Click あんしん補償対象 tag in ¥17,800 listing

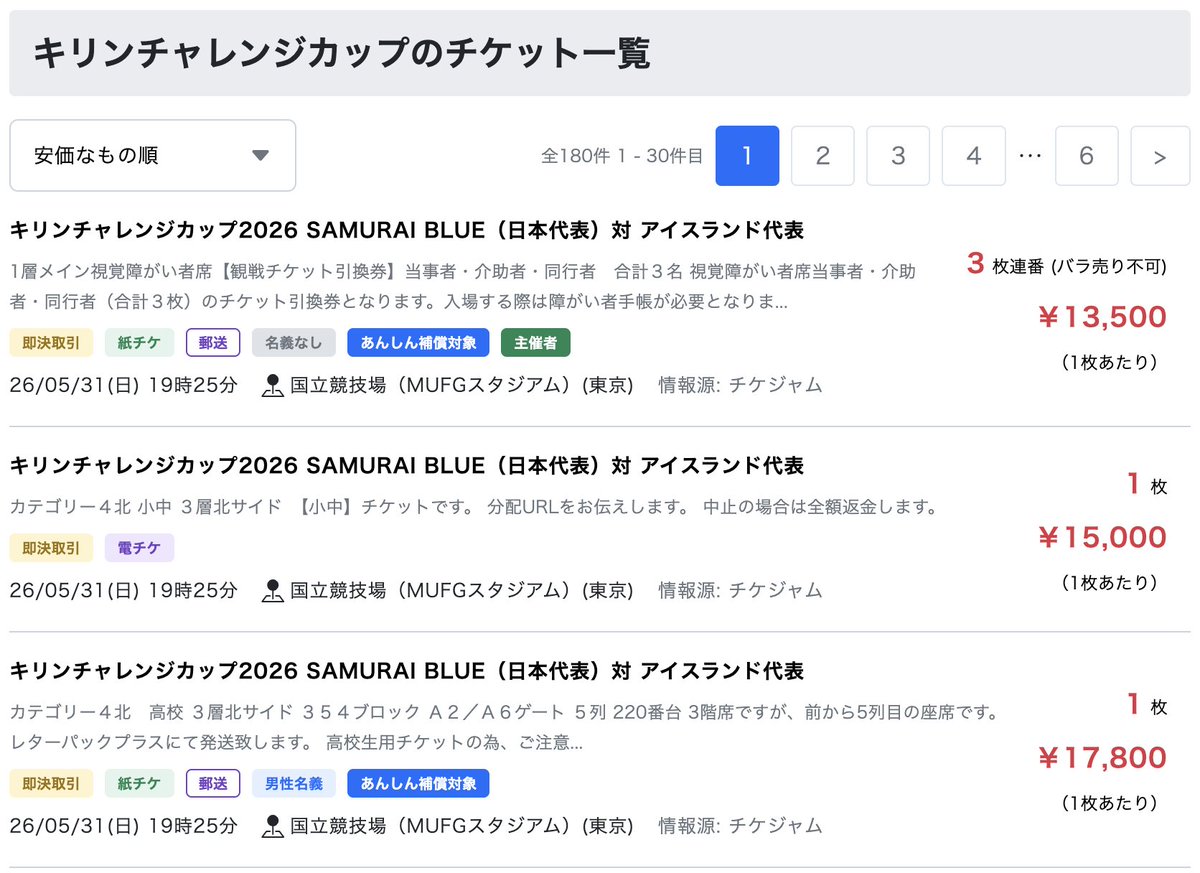point(419,784)
